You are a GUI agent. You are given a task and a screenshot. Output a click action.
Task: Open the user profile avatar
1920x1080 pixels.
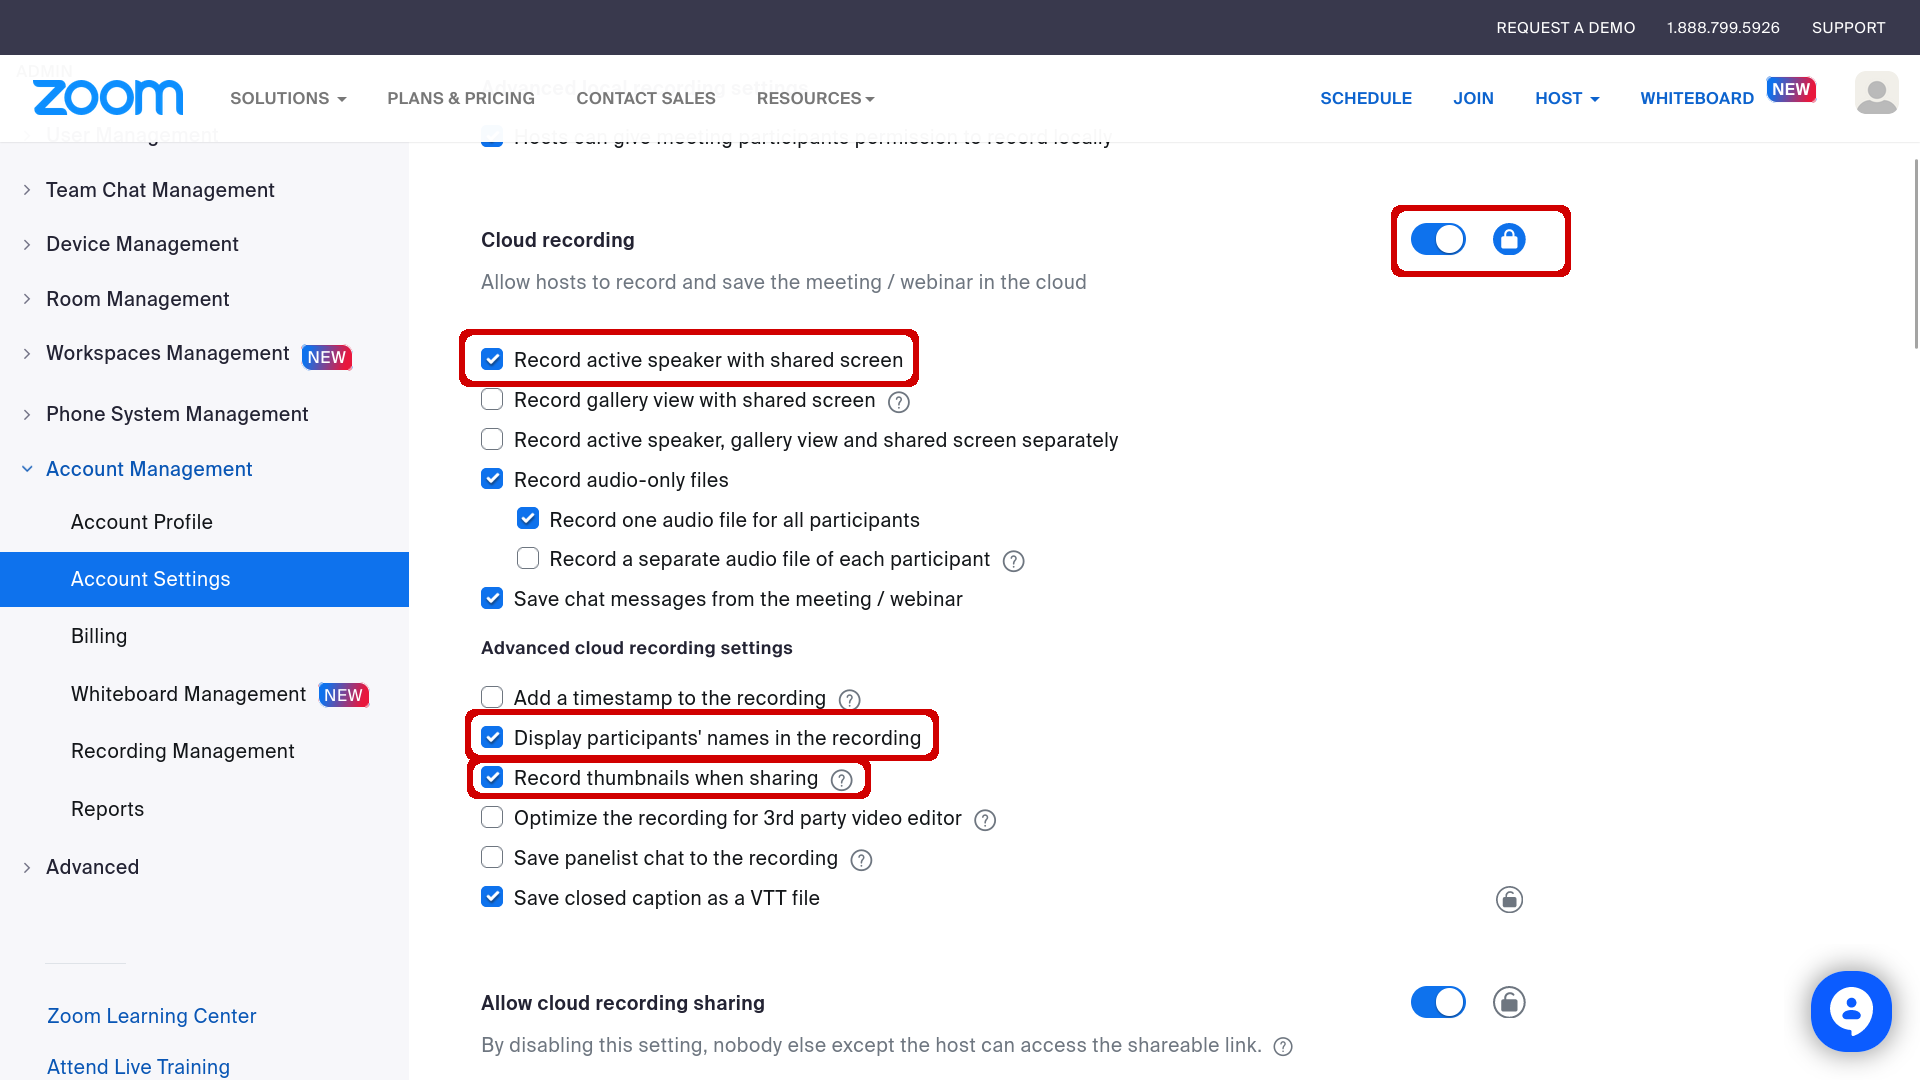point(1876,93)
